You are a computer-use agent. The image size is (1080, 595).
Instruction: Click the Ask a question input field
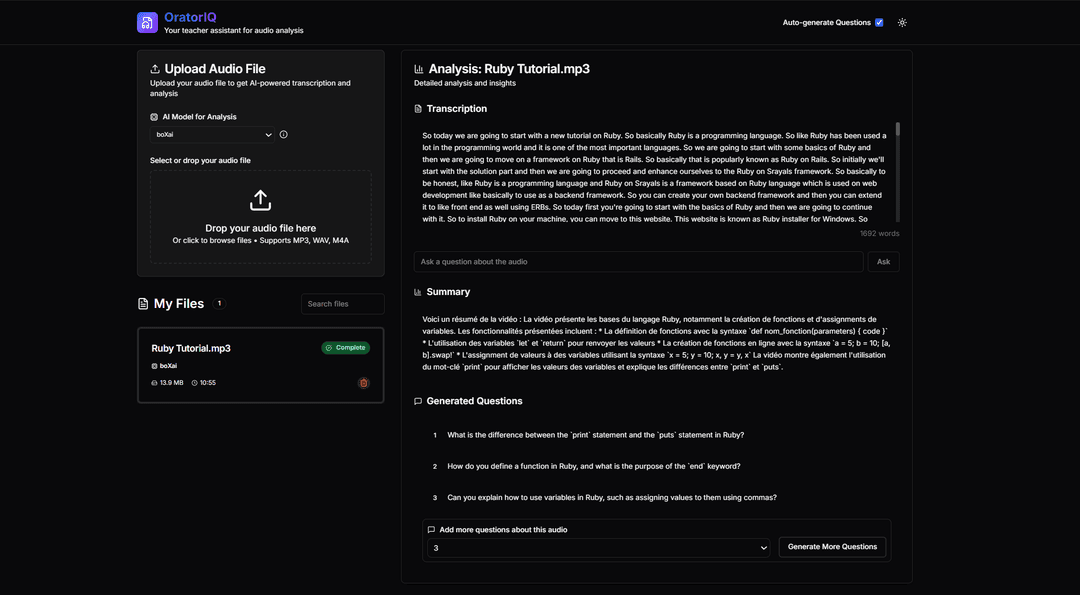[x=638, y=262]
